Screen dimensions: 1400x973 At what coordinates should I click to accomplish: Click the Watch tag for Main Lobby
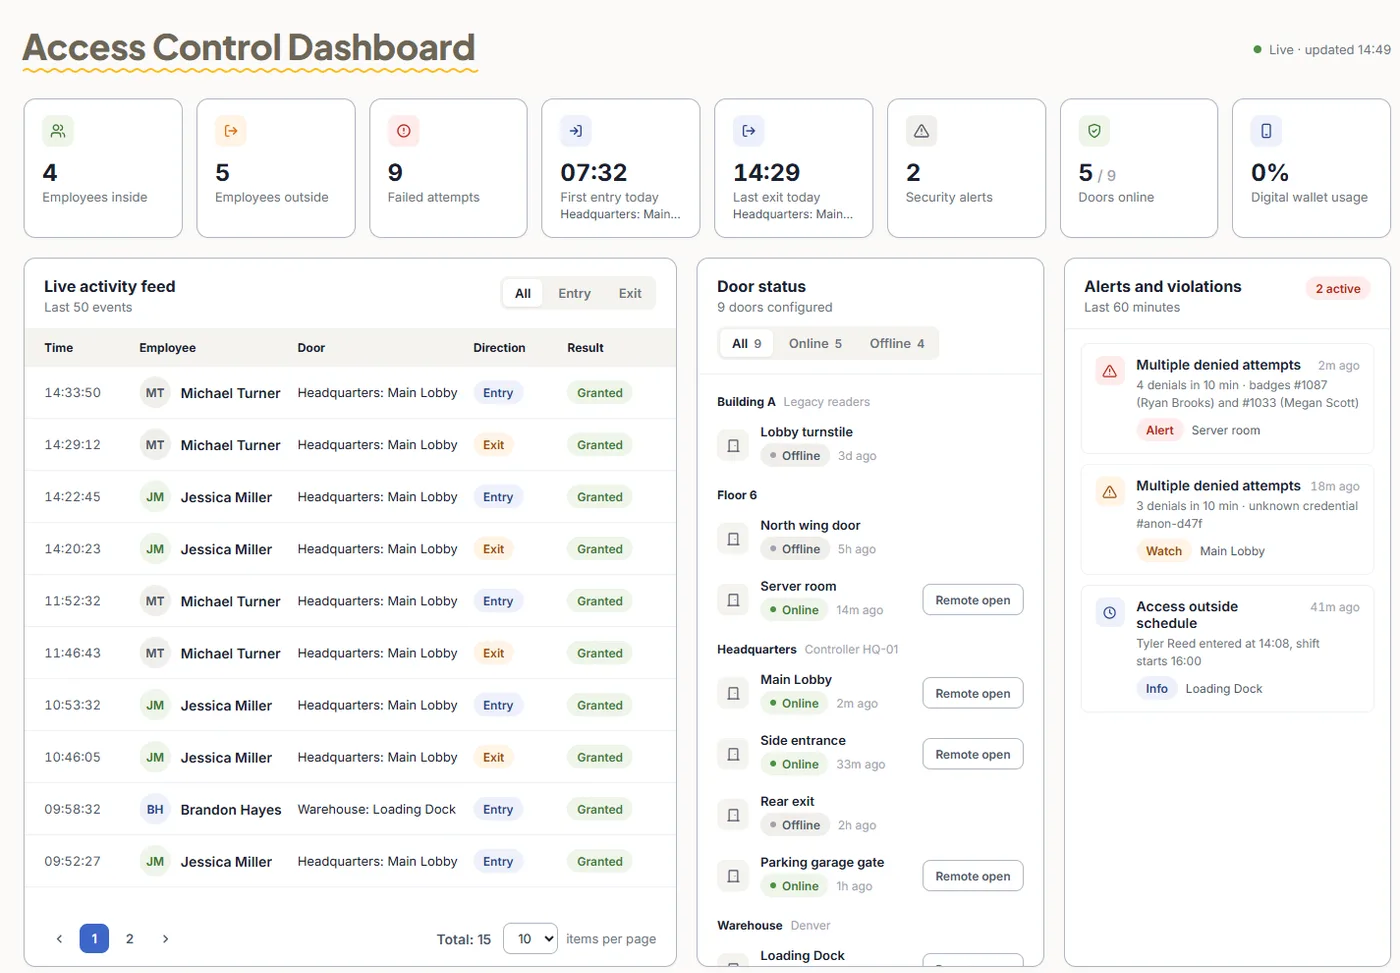point(1164,551)
